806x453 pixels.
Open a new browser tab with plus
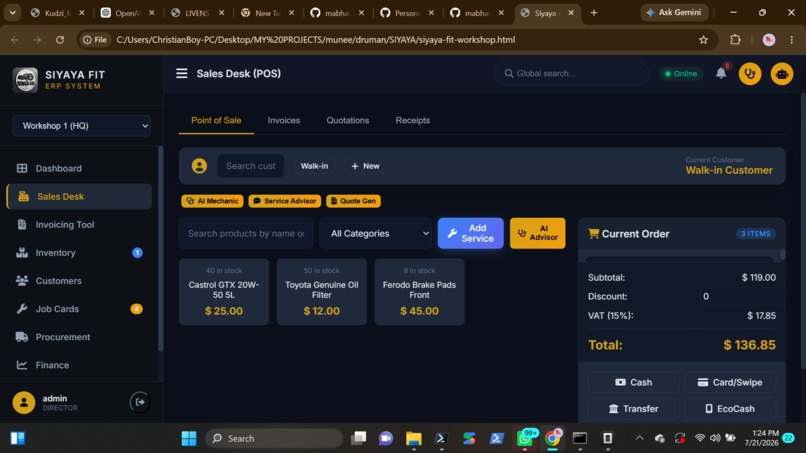[x=594, y=13]
